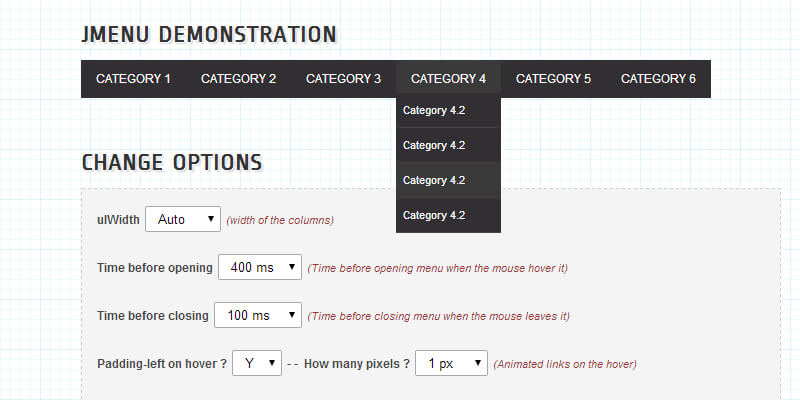Click the Category 3 menu tab
The width and height of the screenshot is (800, 400).
coord(343,79)
